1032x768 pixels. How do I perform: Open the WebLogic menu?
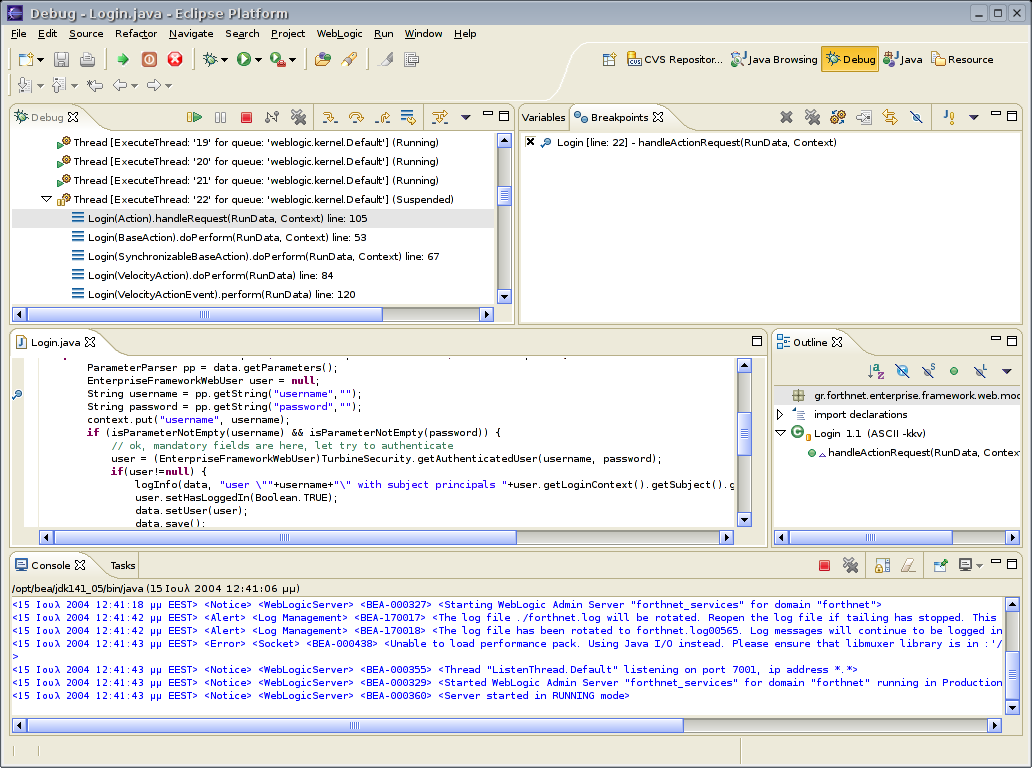[x=339, y=33]
